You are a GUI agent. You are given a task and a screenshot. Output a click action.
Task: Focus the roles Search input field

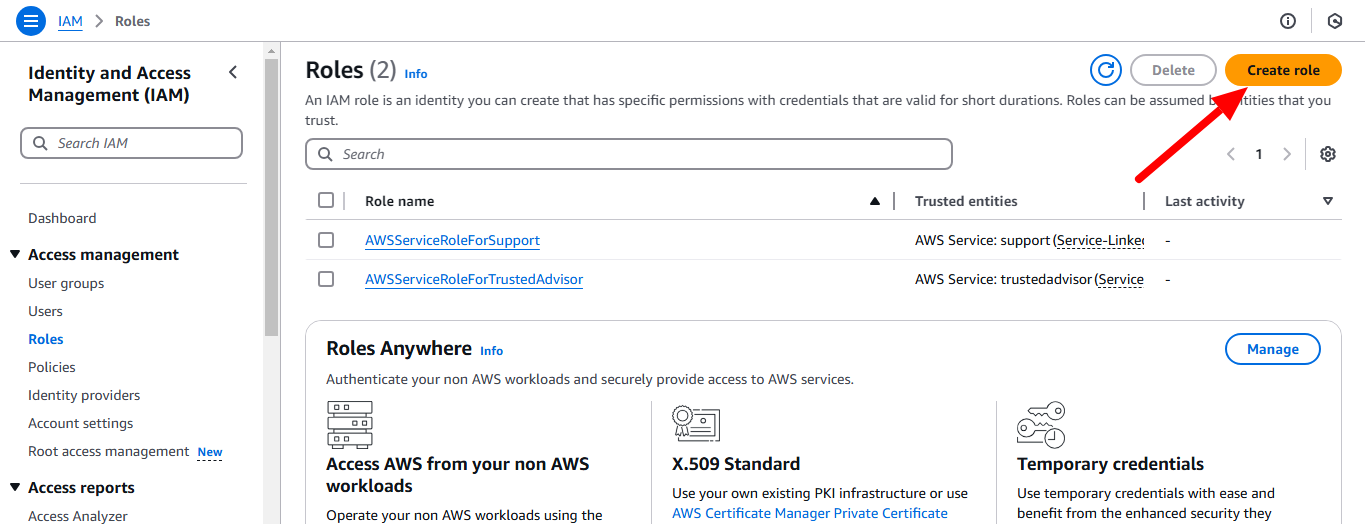(x=629, y=154)
